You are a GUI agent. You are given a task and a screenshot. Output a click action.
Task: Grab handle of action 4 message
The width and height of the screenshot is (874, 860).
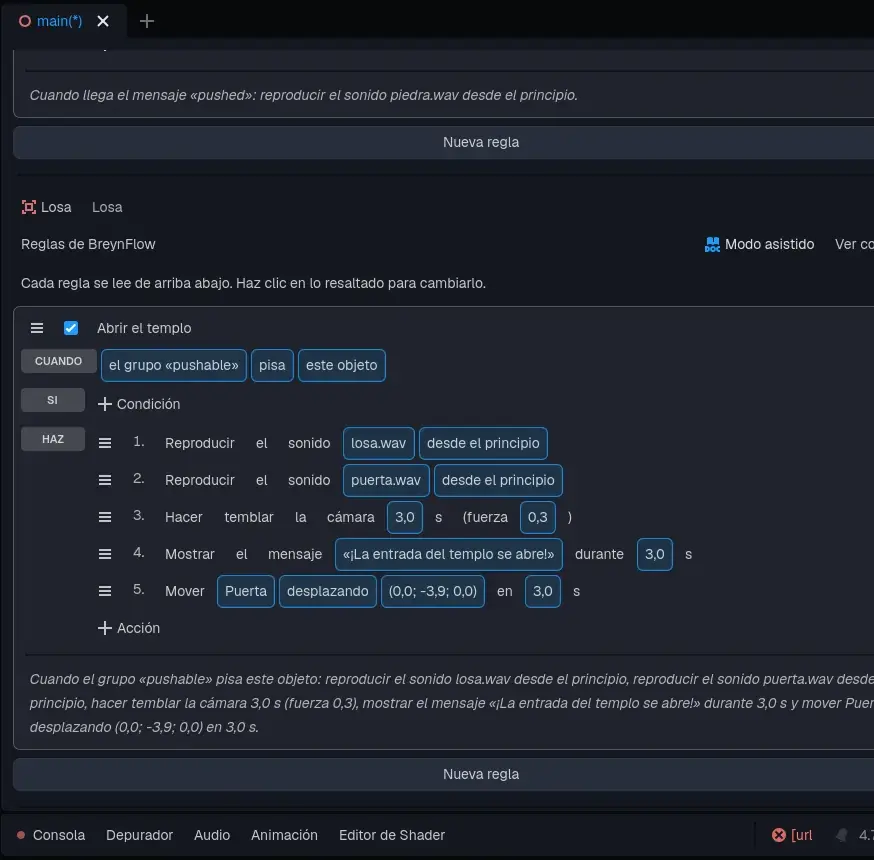click(105, 554)
